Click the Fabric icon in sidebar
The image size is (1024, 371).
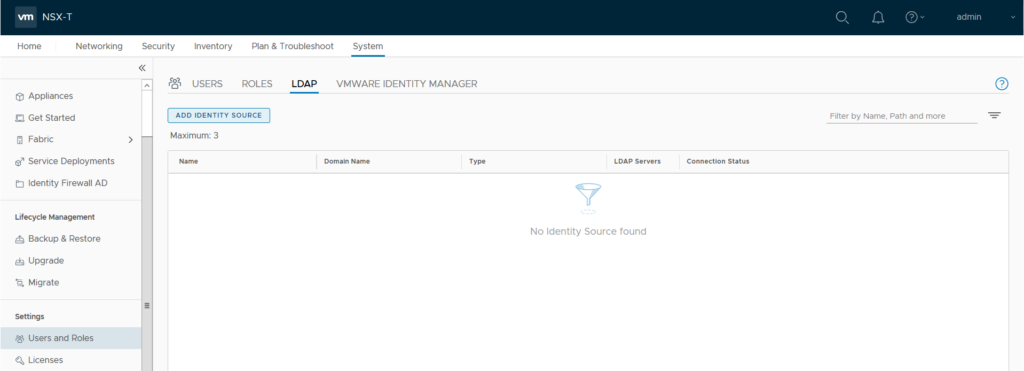(x=20, y=140)
